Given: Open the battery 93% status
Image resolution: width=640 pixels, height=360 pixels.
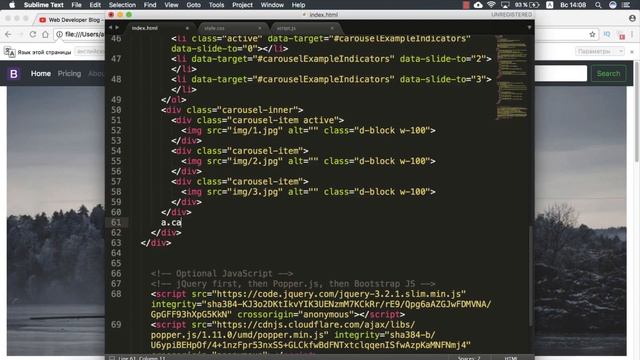Looking at the screenshot, I should (527, 5).
